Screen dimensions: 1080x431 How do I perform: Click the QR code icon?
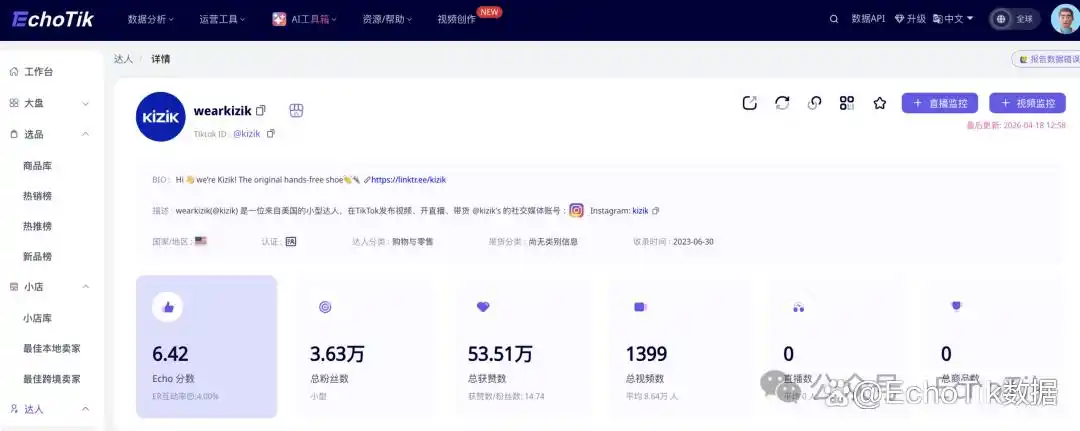click(x=847, y=103)
